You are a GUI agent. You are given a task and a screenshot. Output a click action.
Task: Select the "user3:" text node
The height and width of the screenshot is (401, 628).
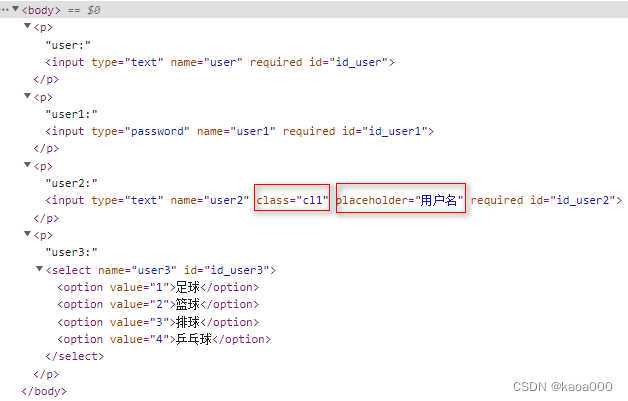click(x=71, y=252)
